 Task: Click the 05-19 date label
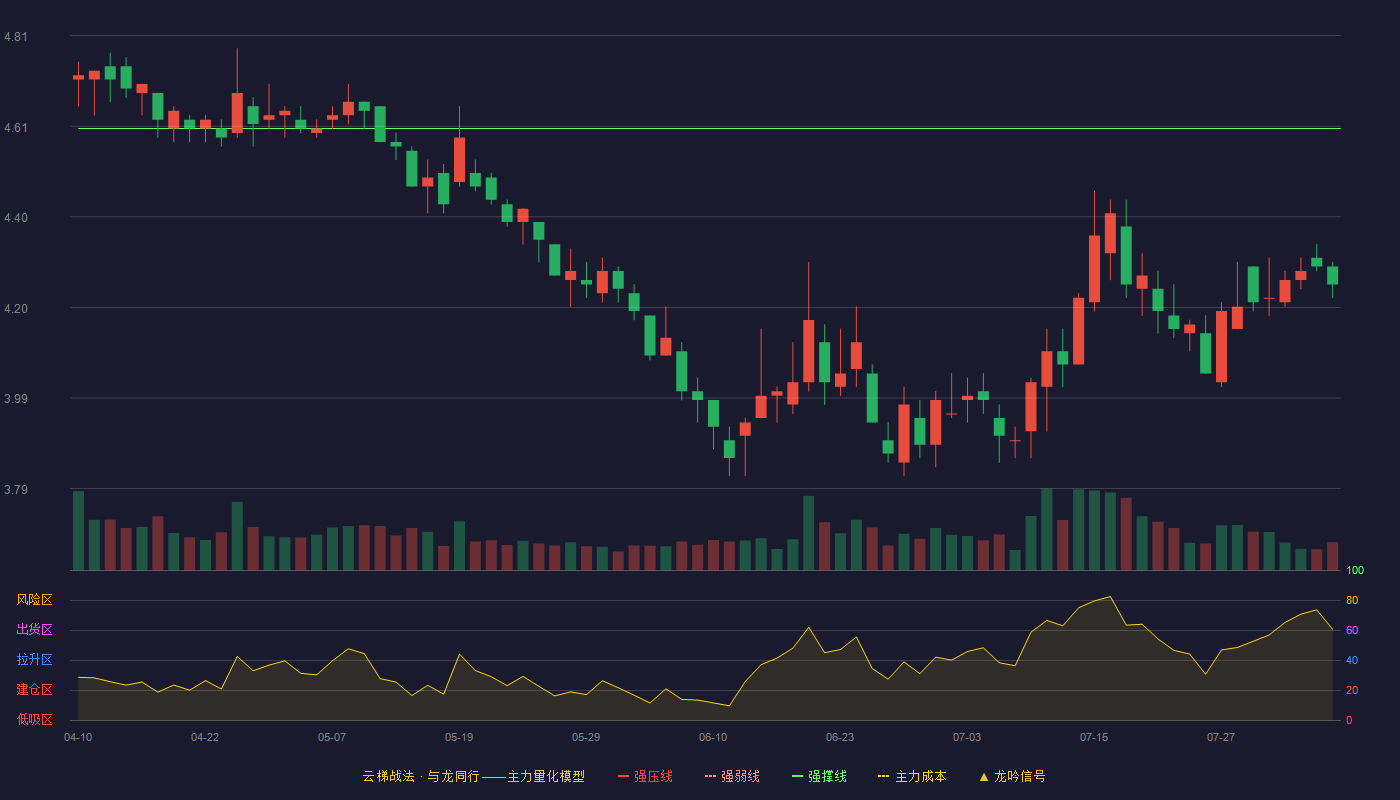459,737
